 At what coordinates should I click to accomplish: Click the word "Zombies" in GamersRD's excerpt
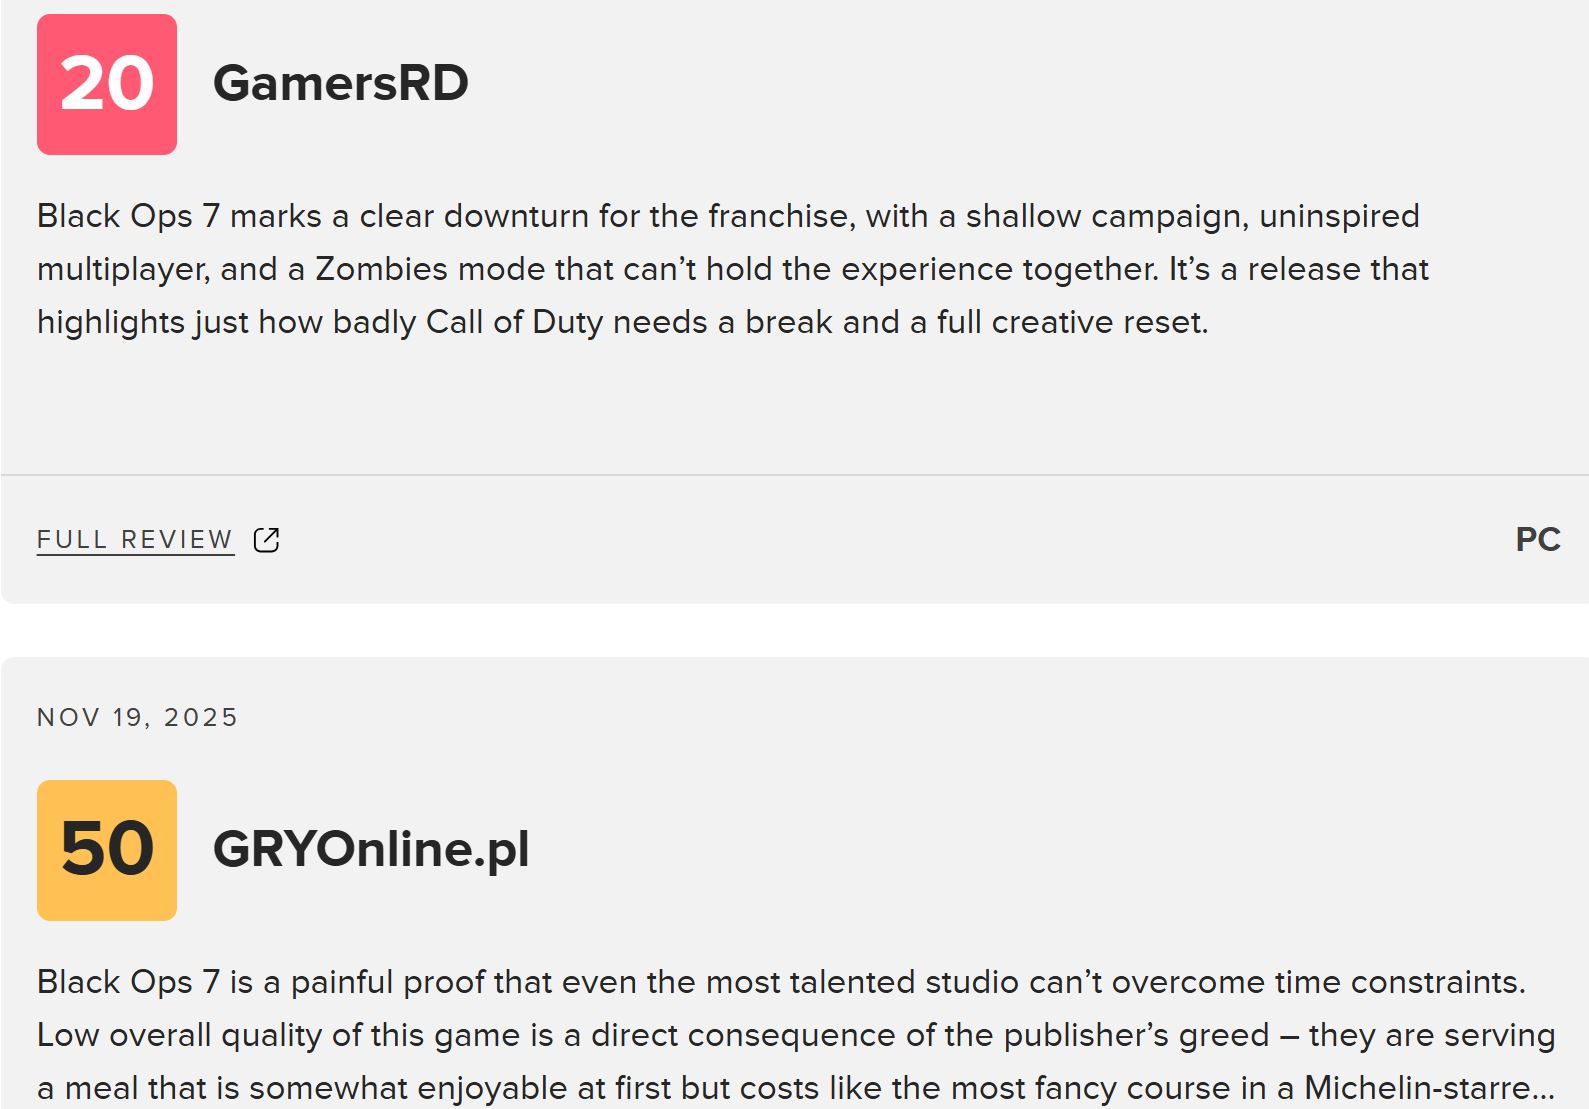click(x=381, y=269)
